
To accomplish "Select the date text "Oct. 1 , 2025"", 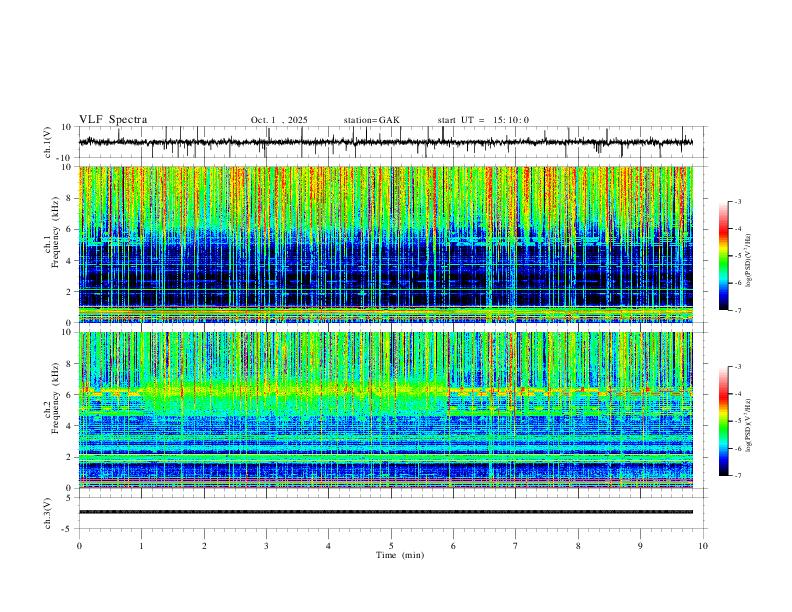I will tap(279, 120).
